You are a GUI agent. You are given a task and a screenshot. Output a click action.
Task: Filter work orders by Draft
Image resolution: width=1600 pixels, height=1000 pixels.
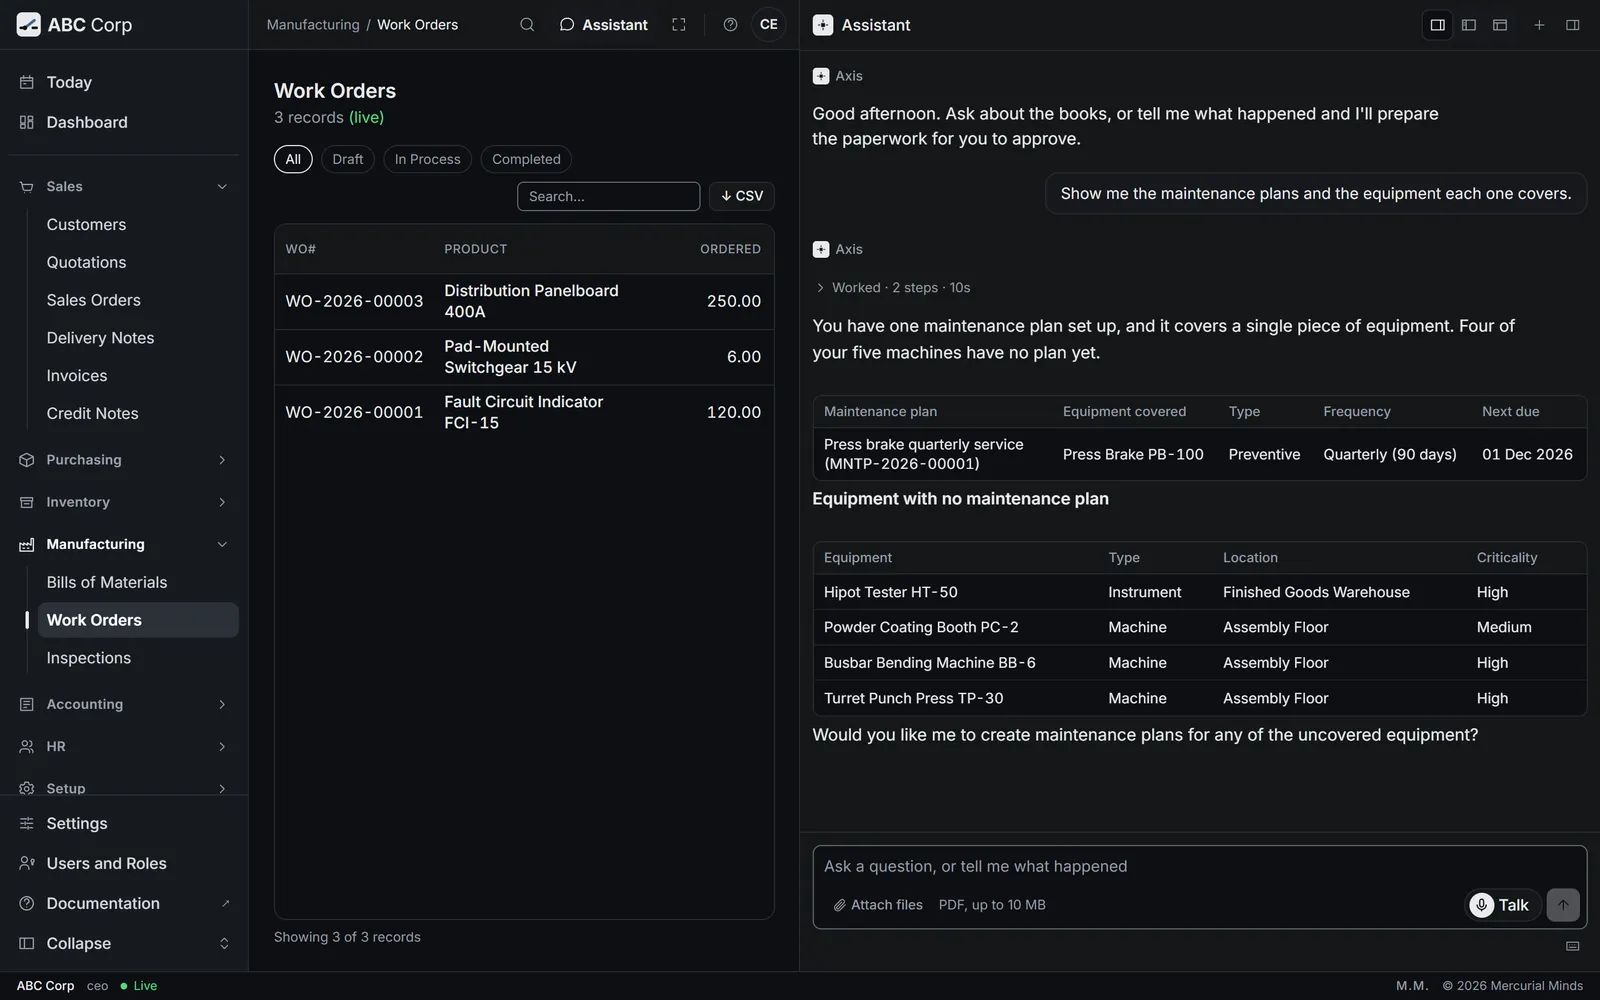click(348, 159)
